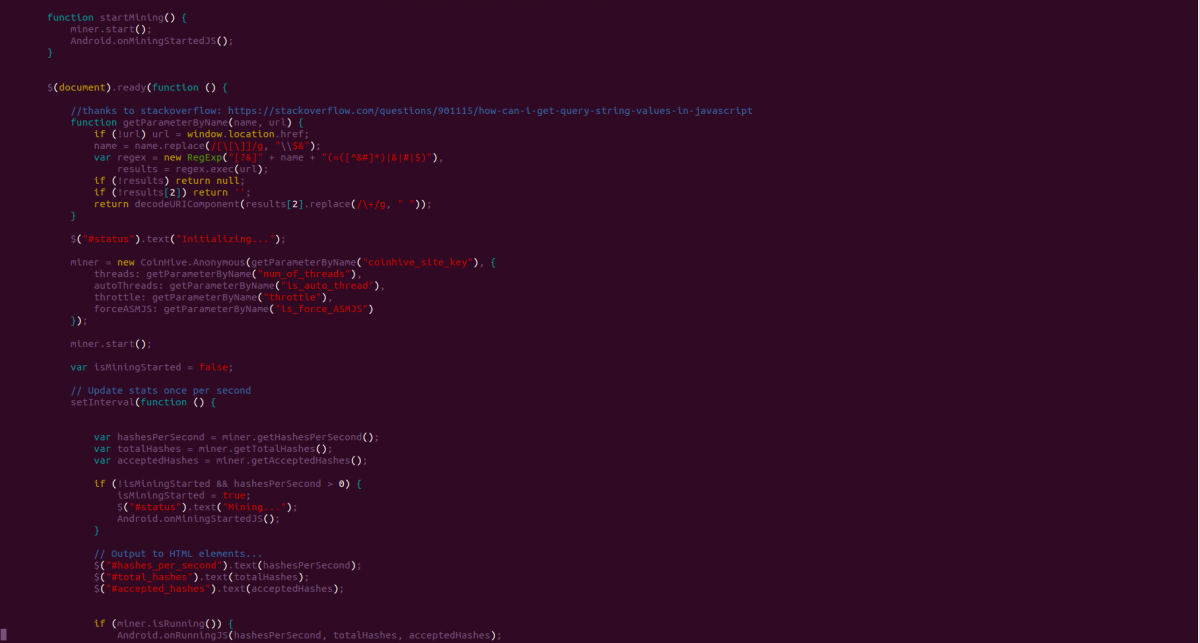Viewport: 1200px width, 643px height.
Task: Open the stackoverflow URL in the comment
Action: click(489, 111)
